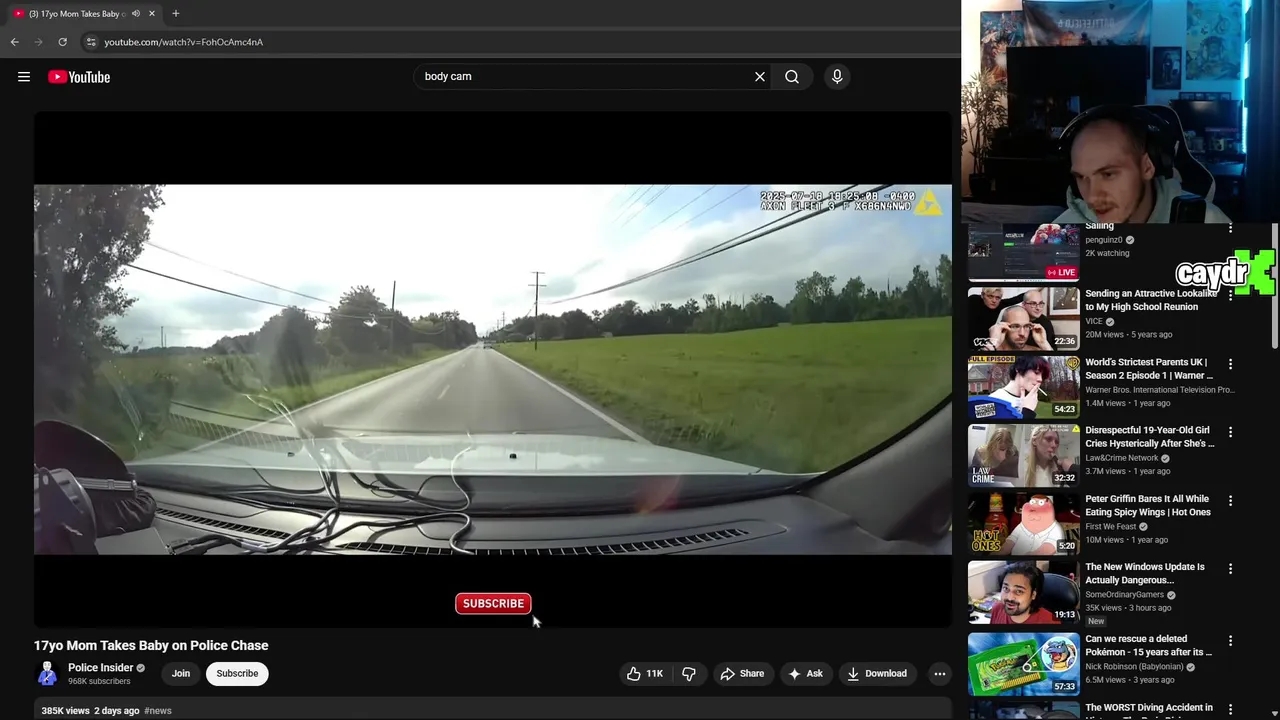Image resolution: width=1280 pixels, height=720 pixels.
Task: Open the Police Insider channel name link
Action: click(100, 668)
